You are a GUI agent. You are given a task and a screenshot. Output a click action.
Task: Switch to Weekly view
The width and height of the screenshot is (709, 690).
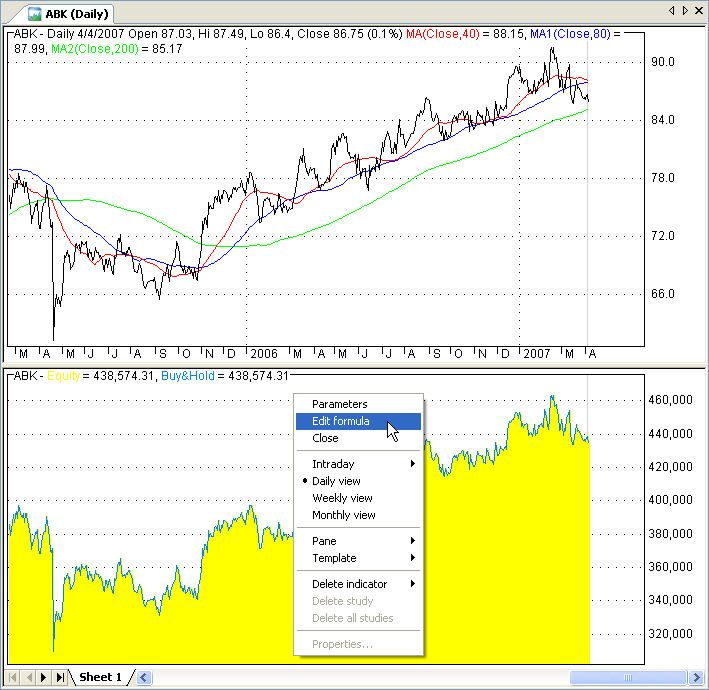coord(342,498)
